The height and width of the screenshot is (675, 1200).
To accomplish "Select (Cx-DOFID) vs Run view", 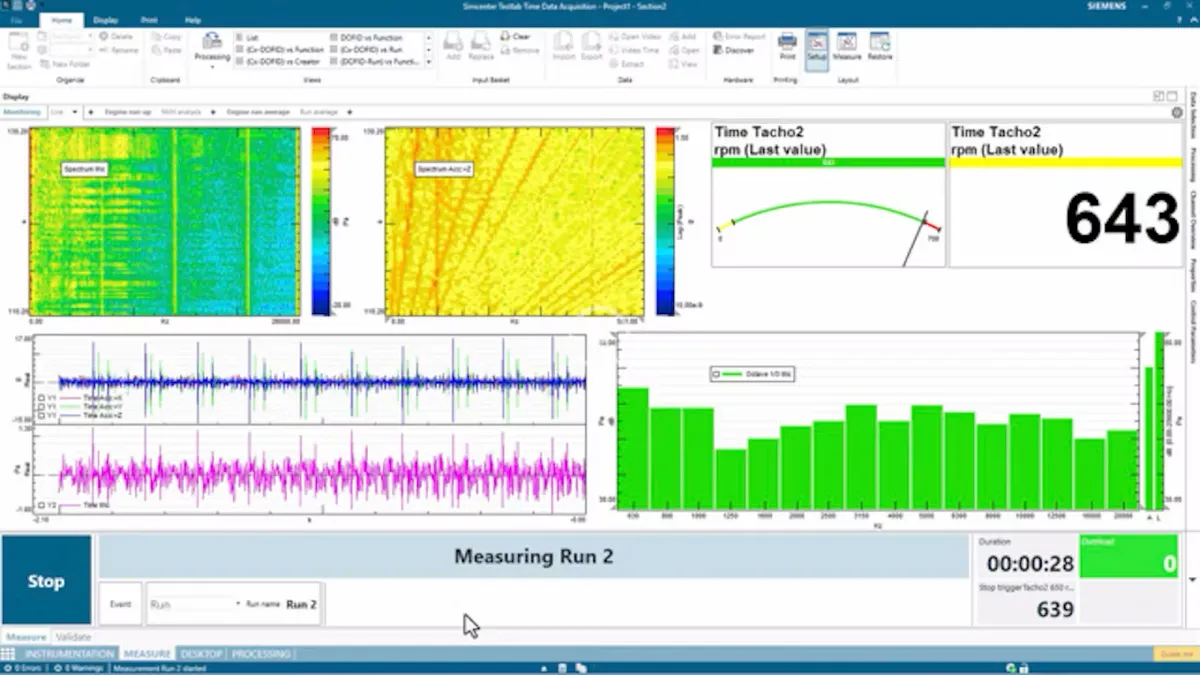I will [x=366, y=49].
